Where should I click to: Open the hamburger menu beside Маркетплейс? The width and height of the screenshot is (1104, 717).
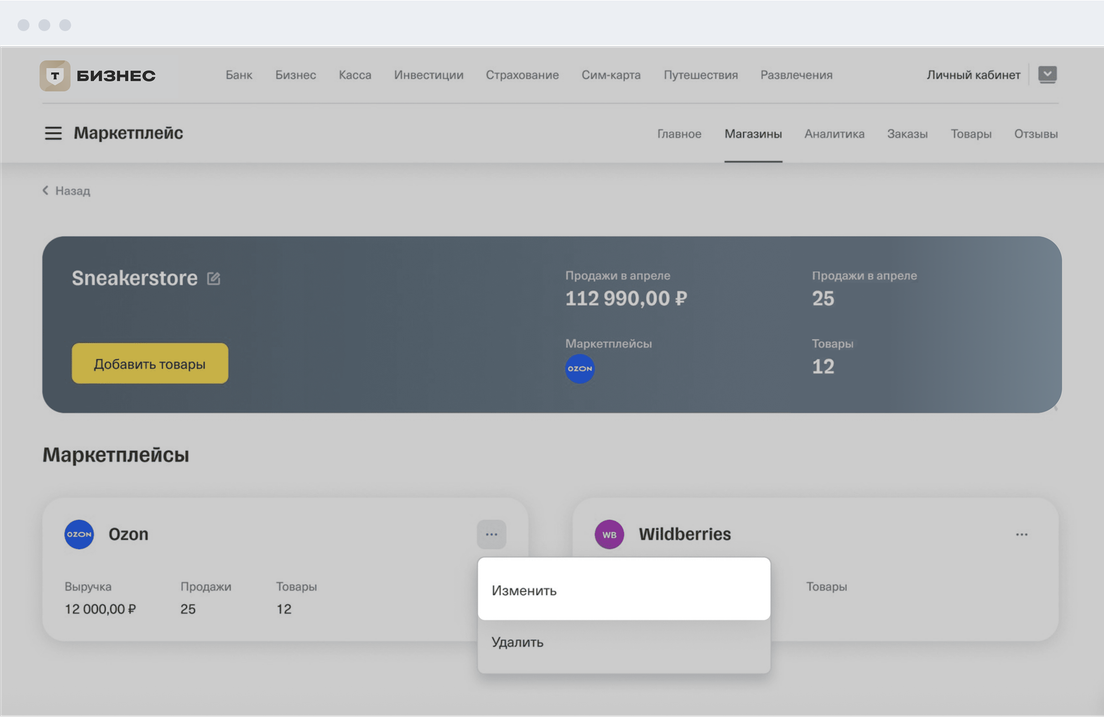point(53,133)
